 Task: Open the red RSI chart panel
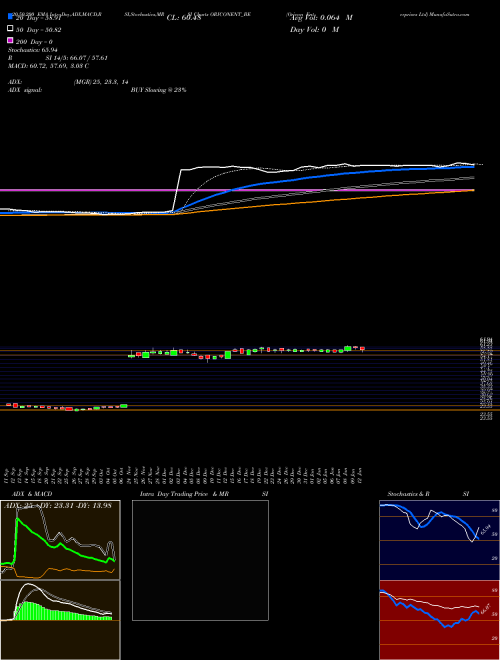pyautogui.click(x=439, y=620)
